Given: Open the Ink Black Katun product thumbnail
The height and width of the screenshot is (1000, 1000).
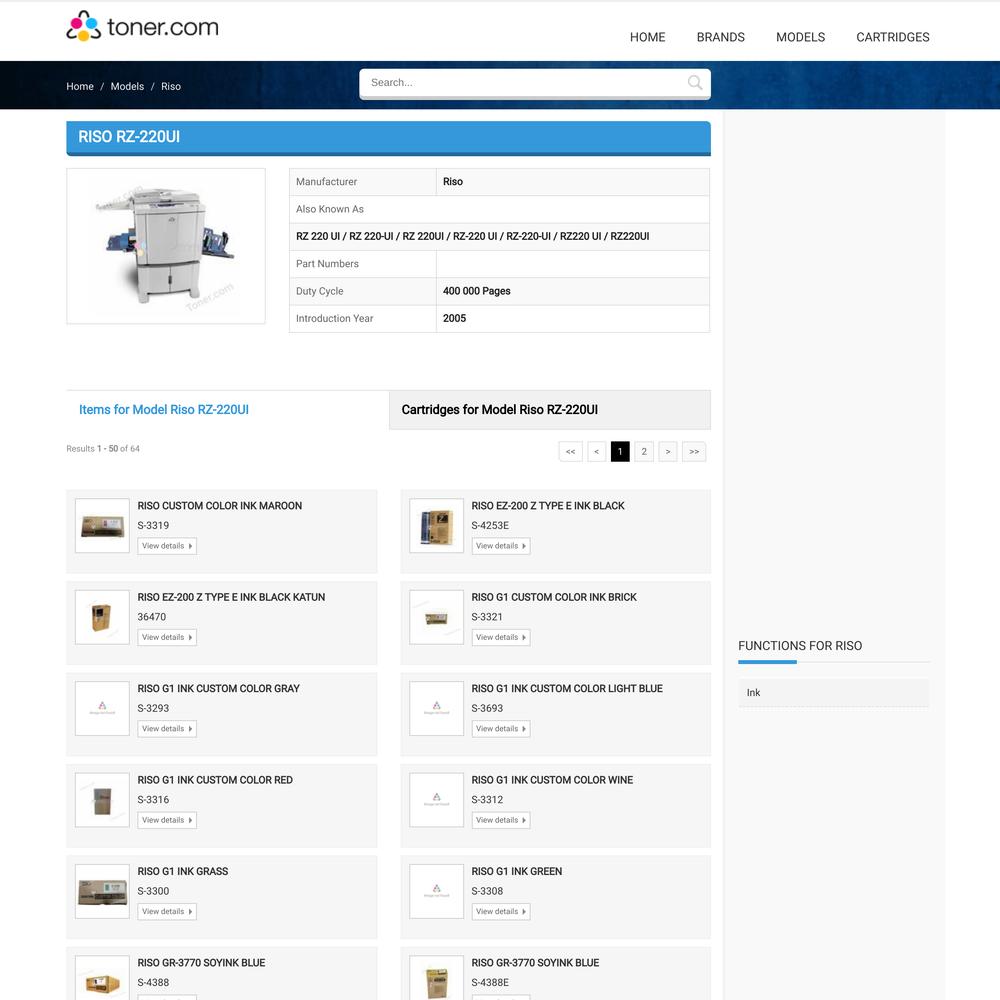Looking at the screenshot, I should point(102,617).
